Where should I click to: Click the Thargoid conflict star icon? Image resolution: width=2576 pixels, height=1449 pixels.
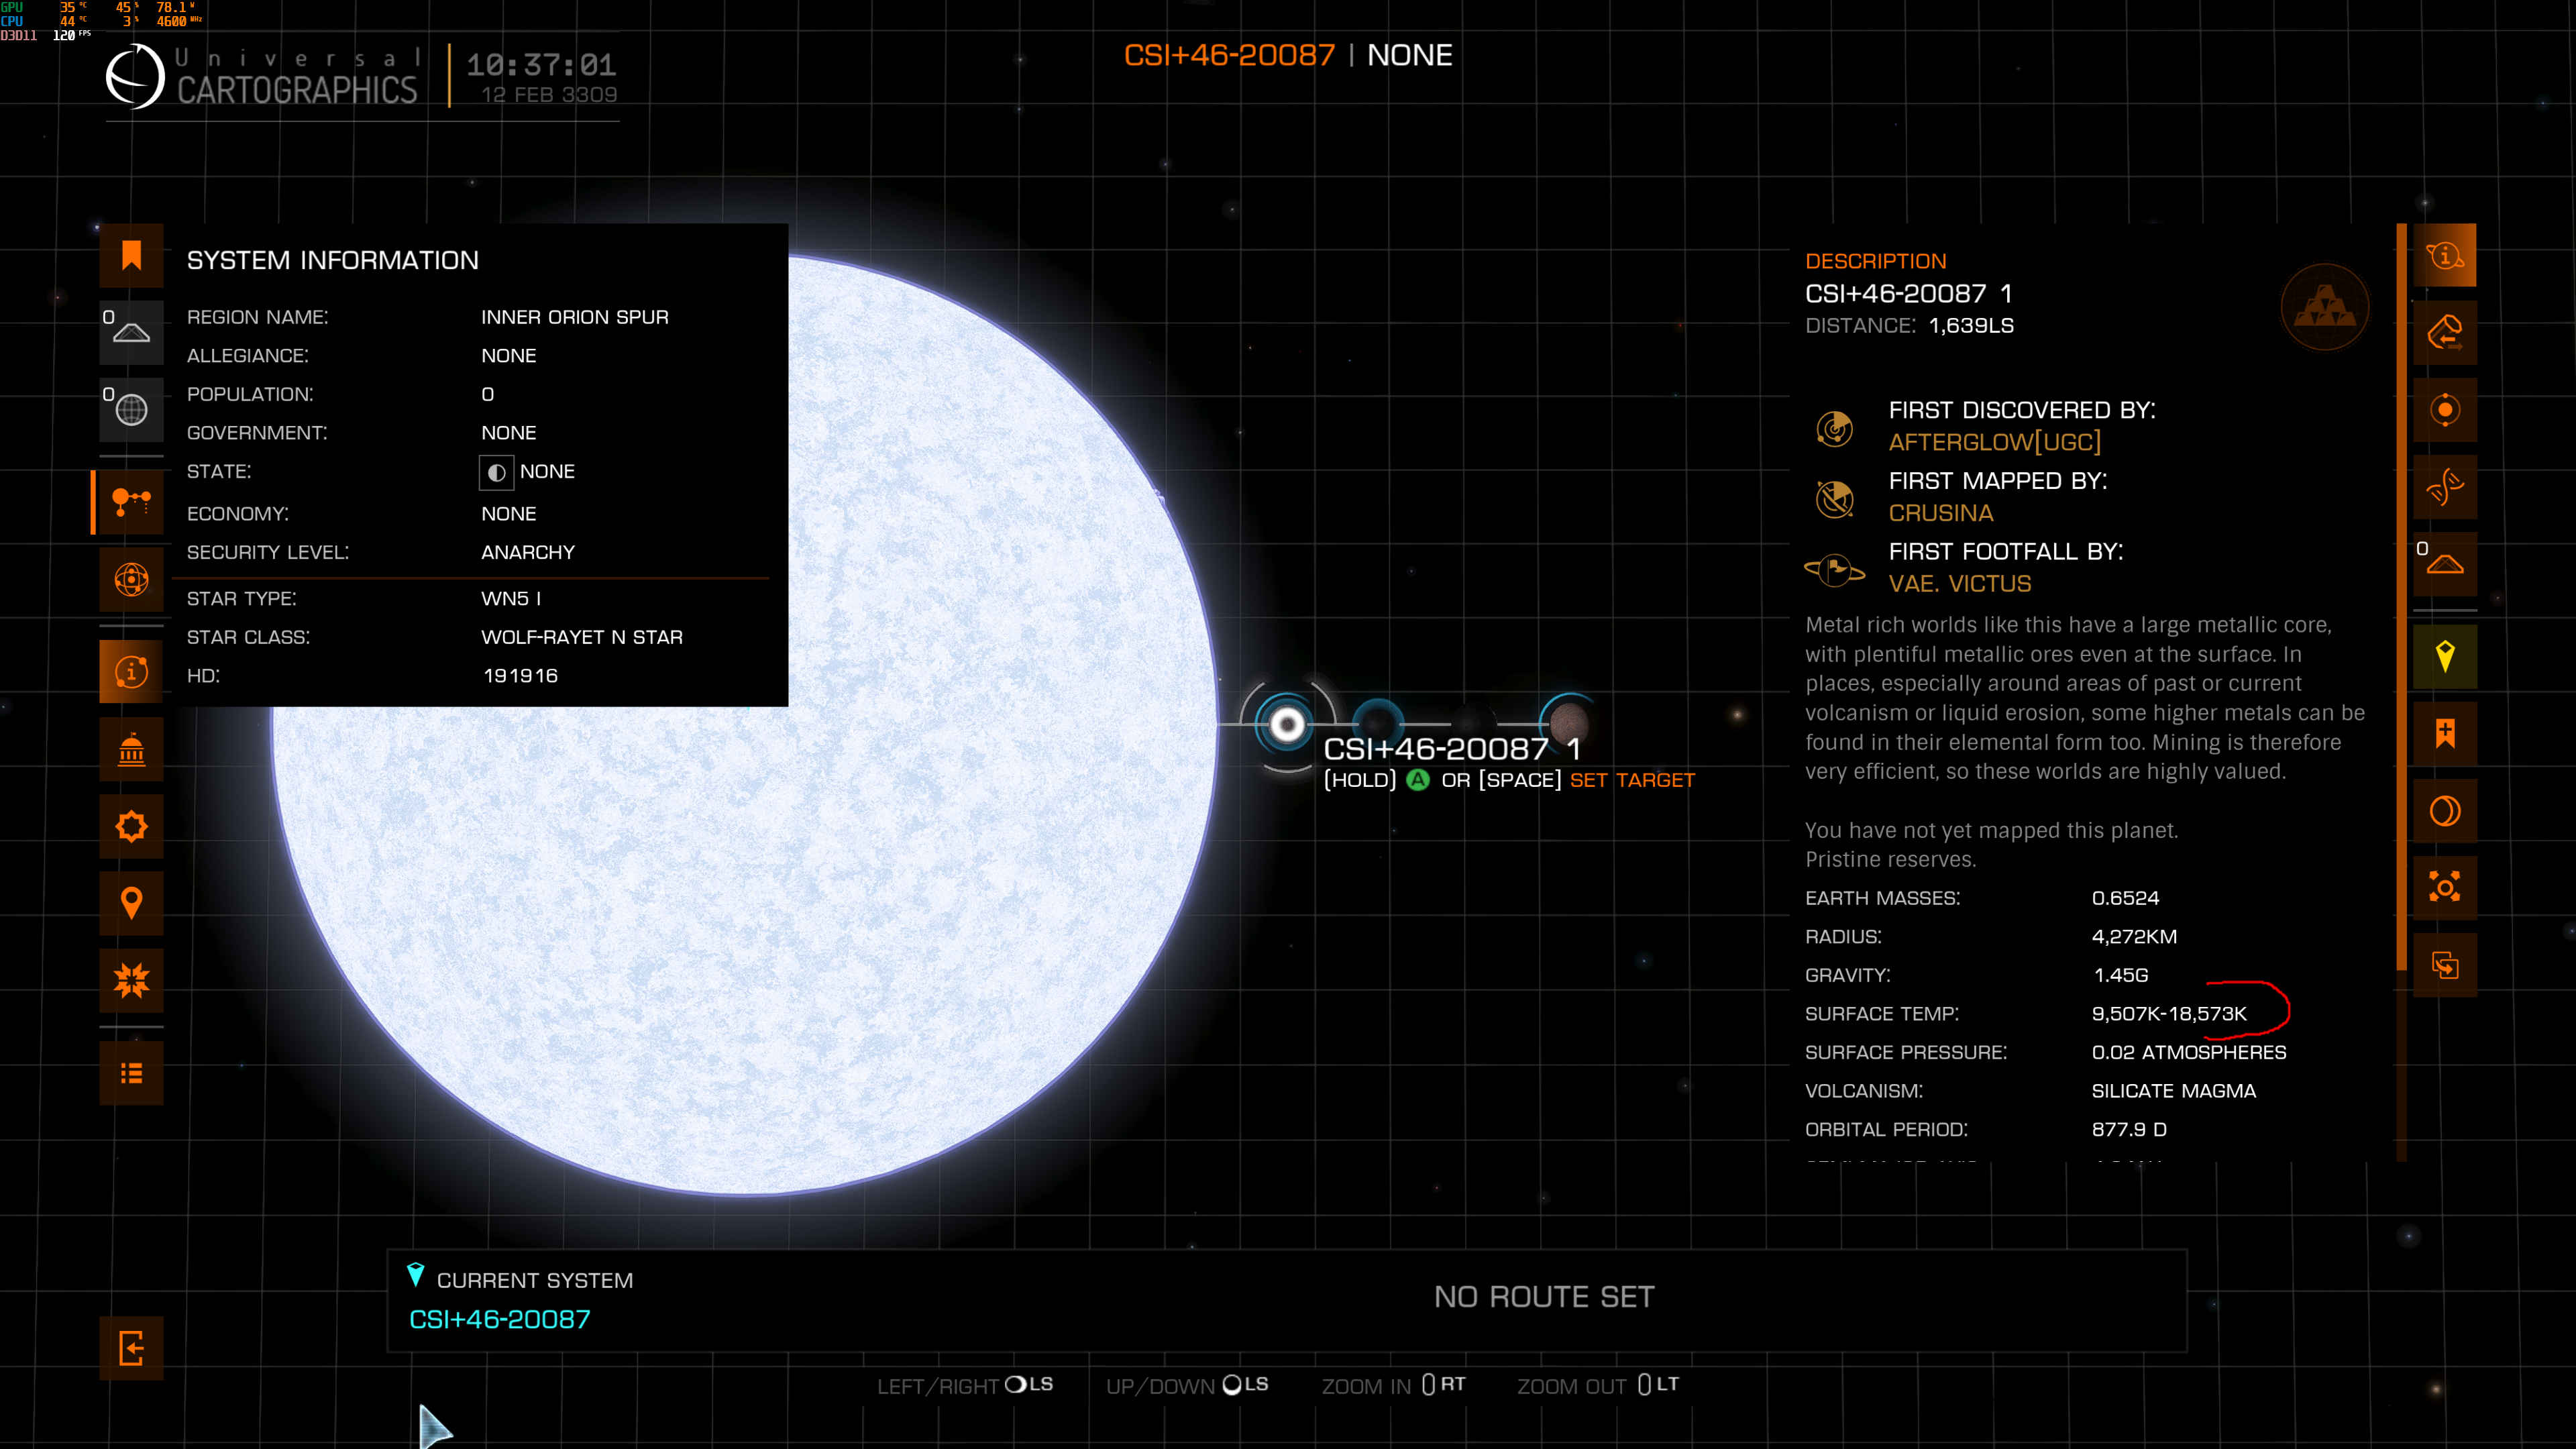tap(131, 980)
